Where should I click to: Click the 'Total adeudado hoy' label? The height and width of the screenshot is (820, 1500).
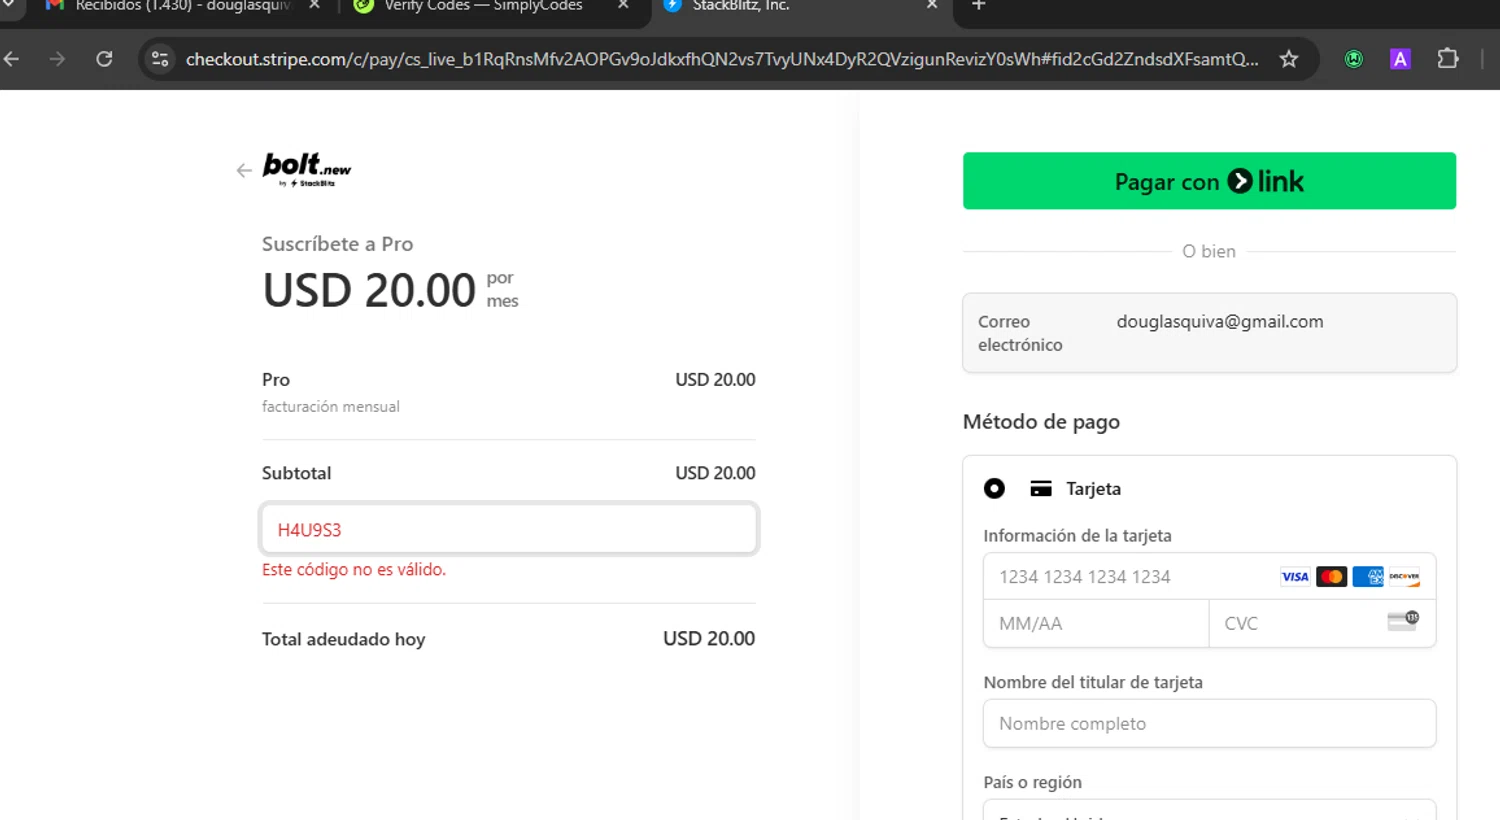(343, 639)
